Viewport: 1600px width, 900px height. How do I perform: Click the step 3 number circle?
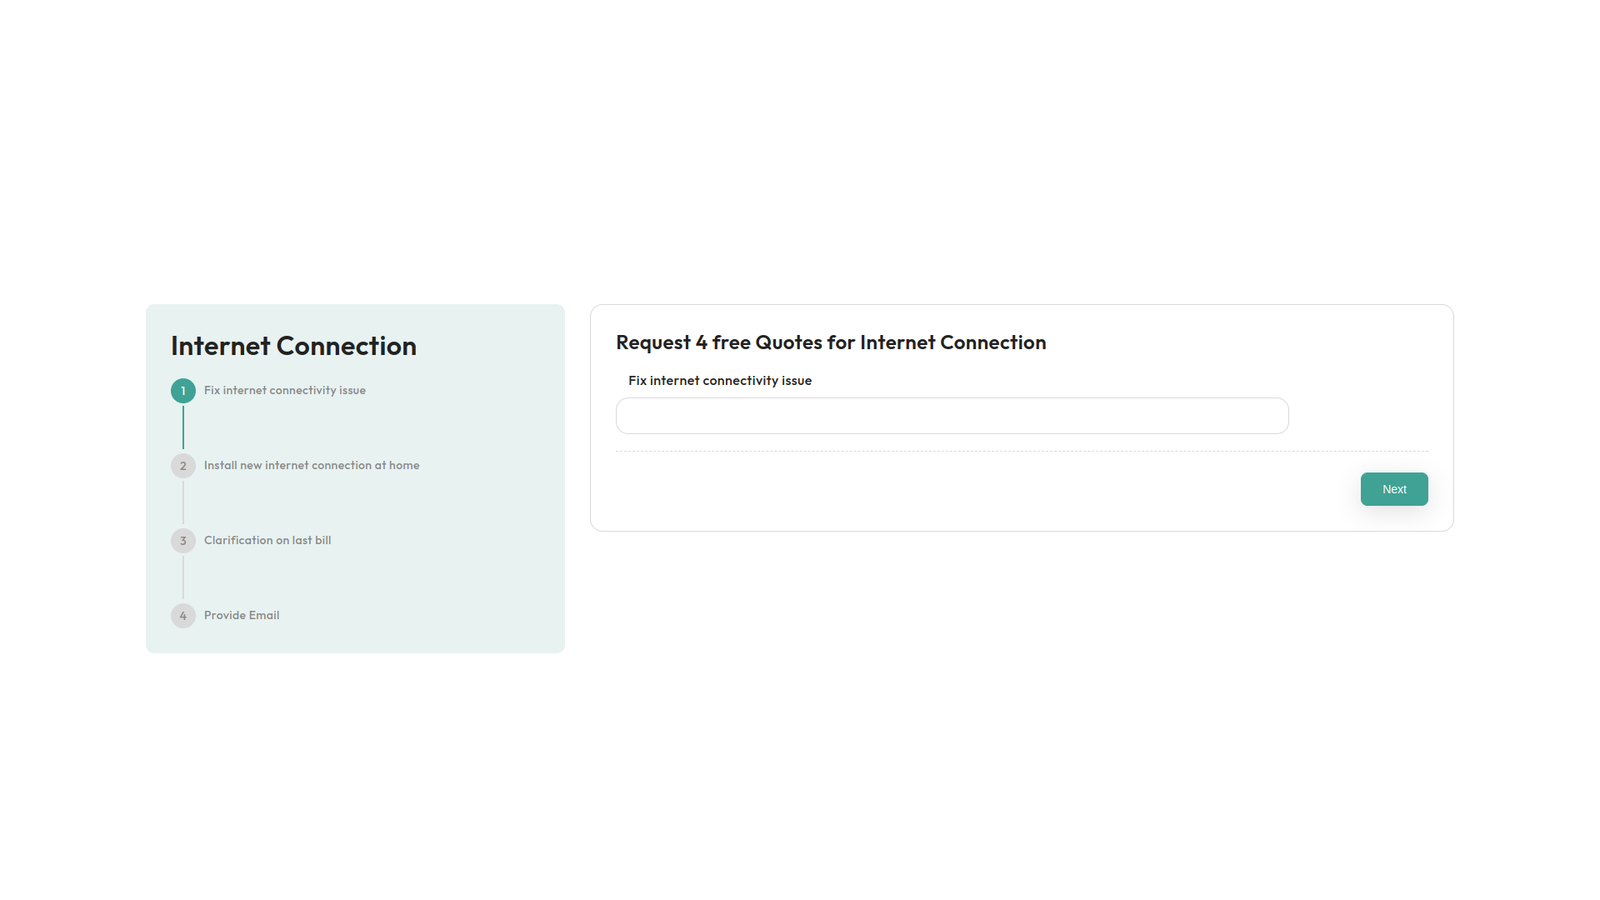(x=183, y=541)
